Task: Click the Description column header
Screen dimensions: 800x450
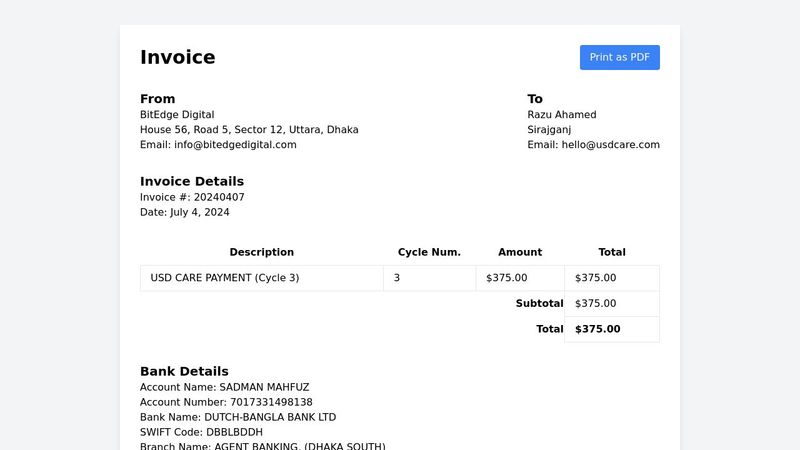Action: tap(261, 252)
